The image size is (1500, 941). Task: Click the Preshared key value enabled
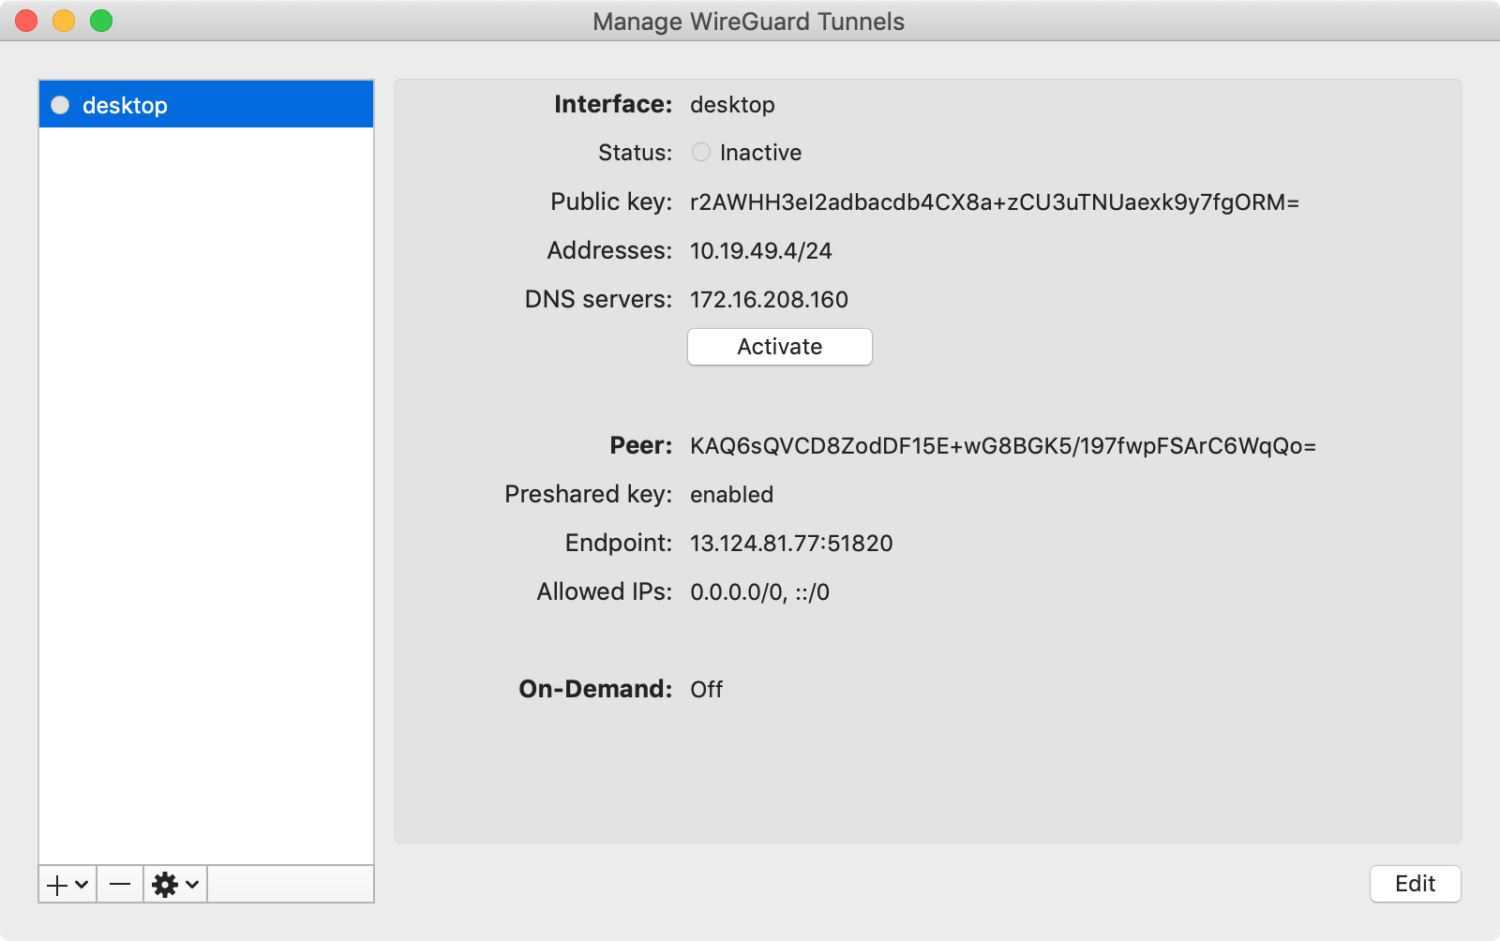pyautogui.click(x=732, y=495)
